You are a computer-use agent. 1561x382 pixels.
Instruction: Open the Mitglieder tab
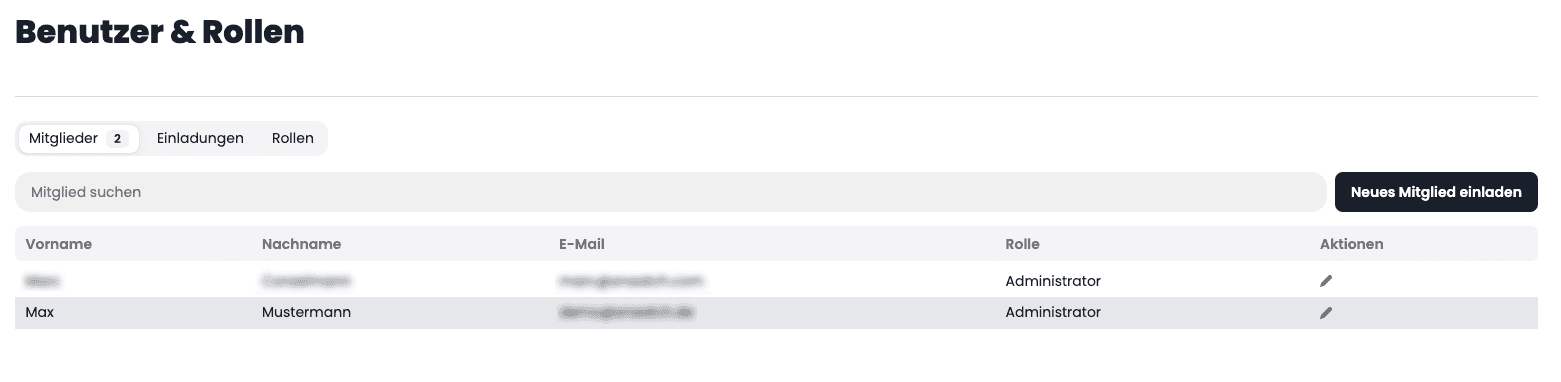coord(78,139)
